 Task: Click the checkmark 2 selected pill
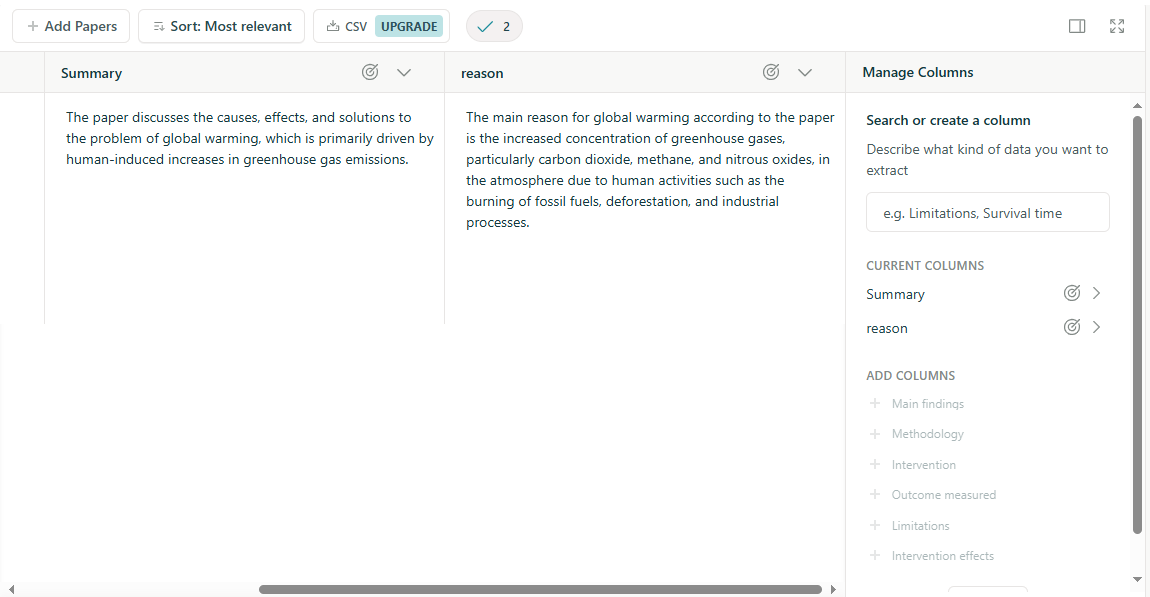coord(494,26)
